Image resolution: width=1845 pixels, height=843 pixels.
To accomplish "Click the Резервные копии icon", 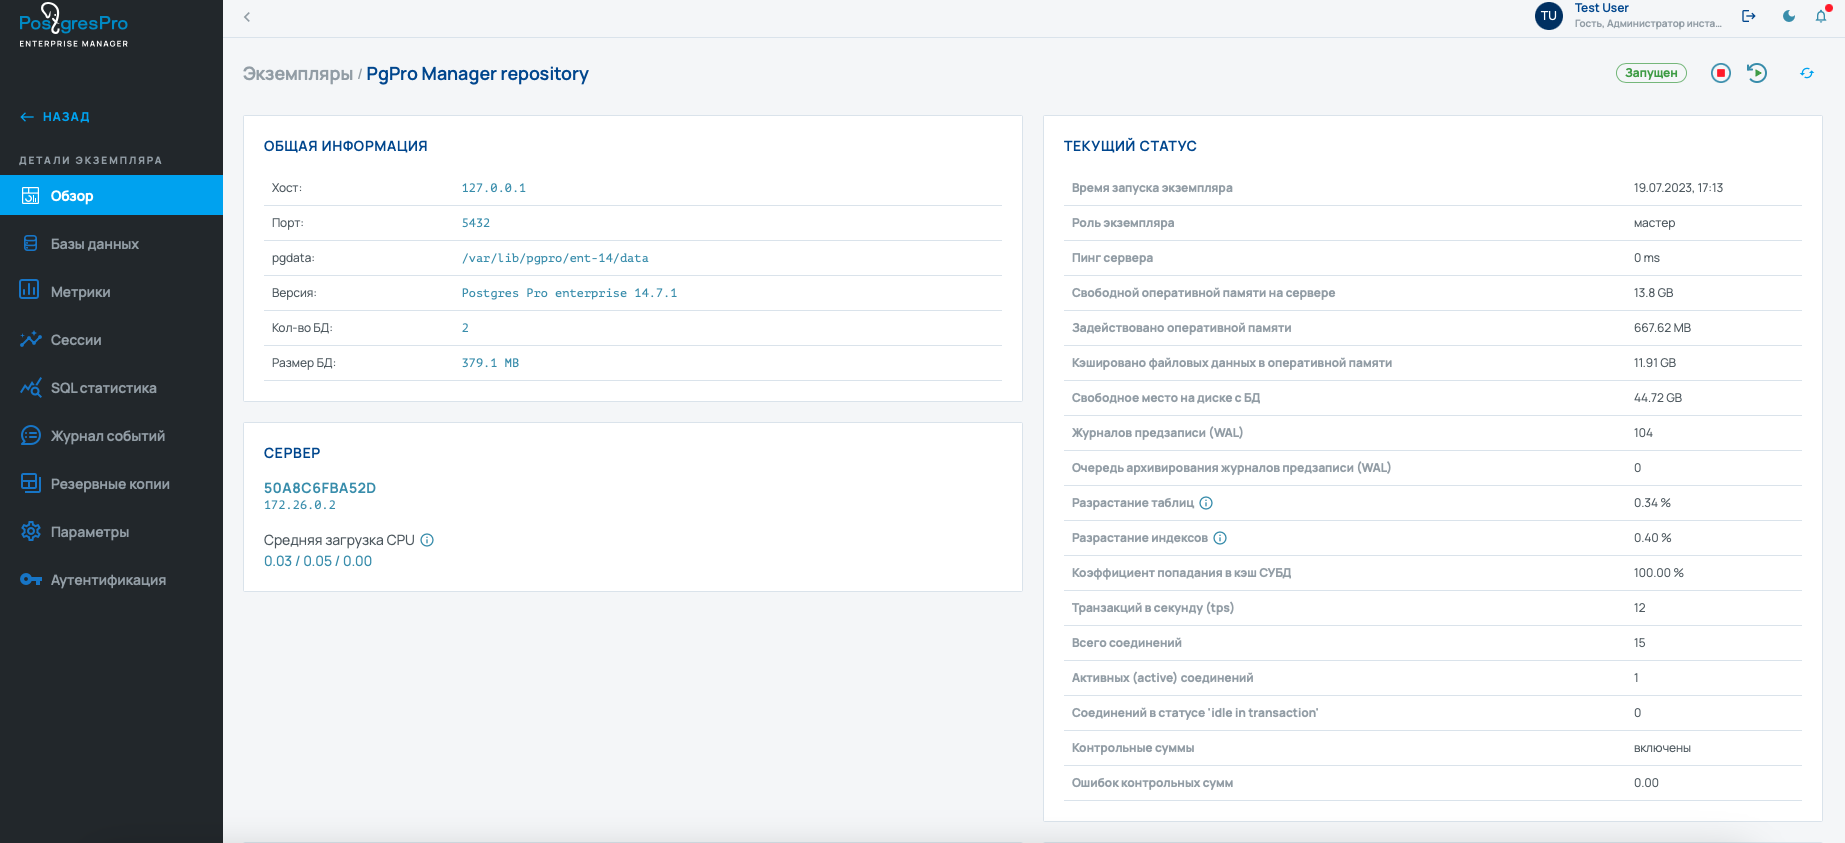I will (x=30, y=483).
